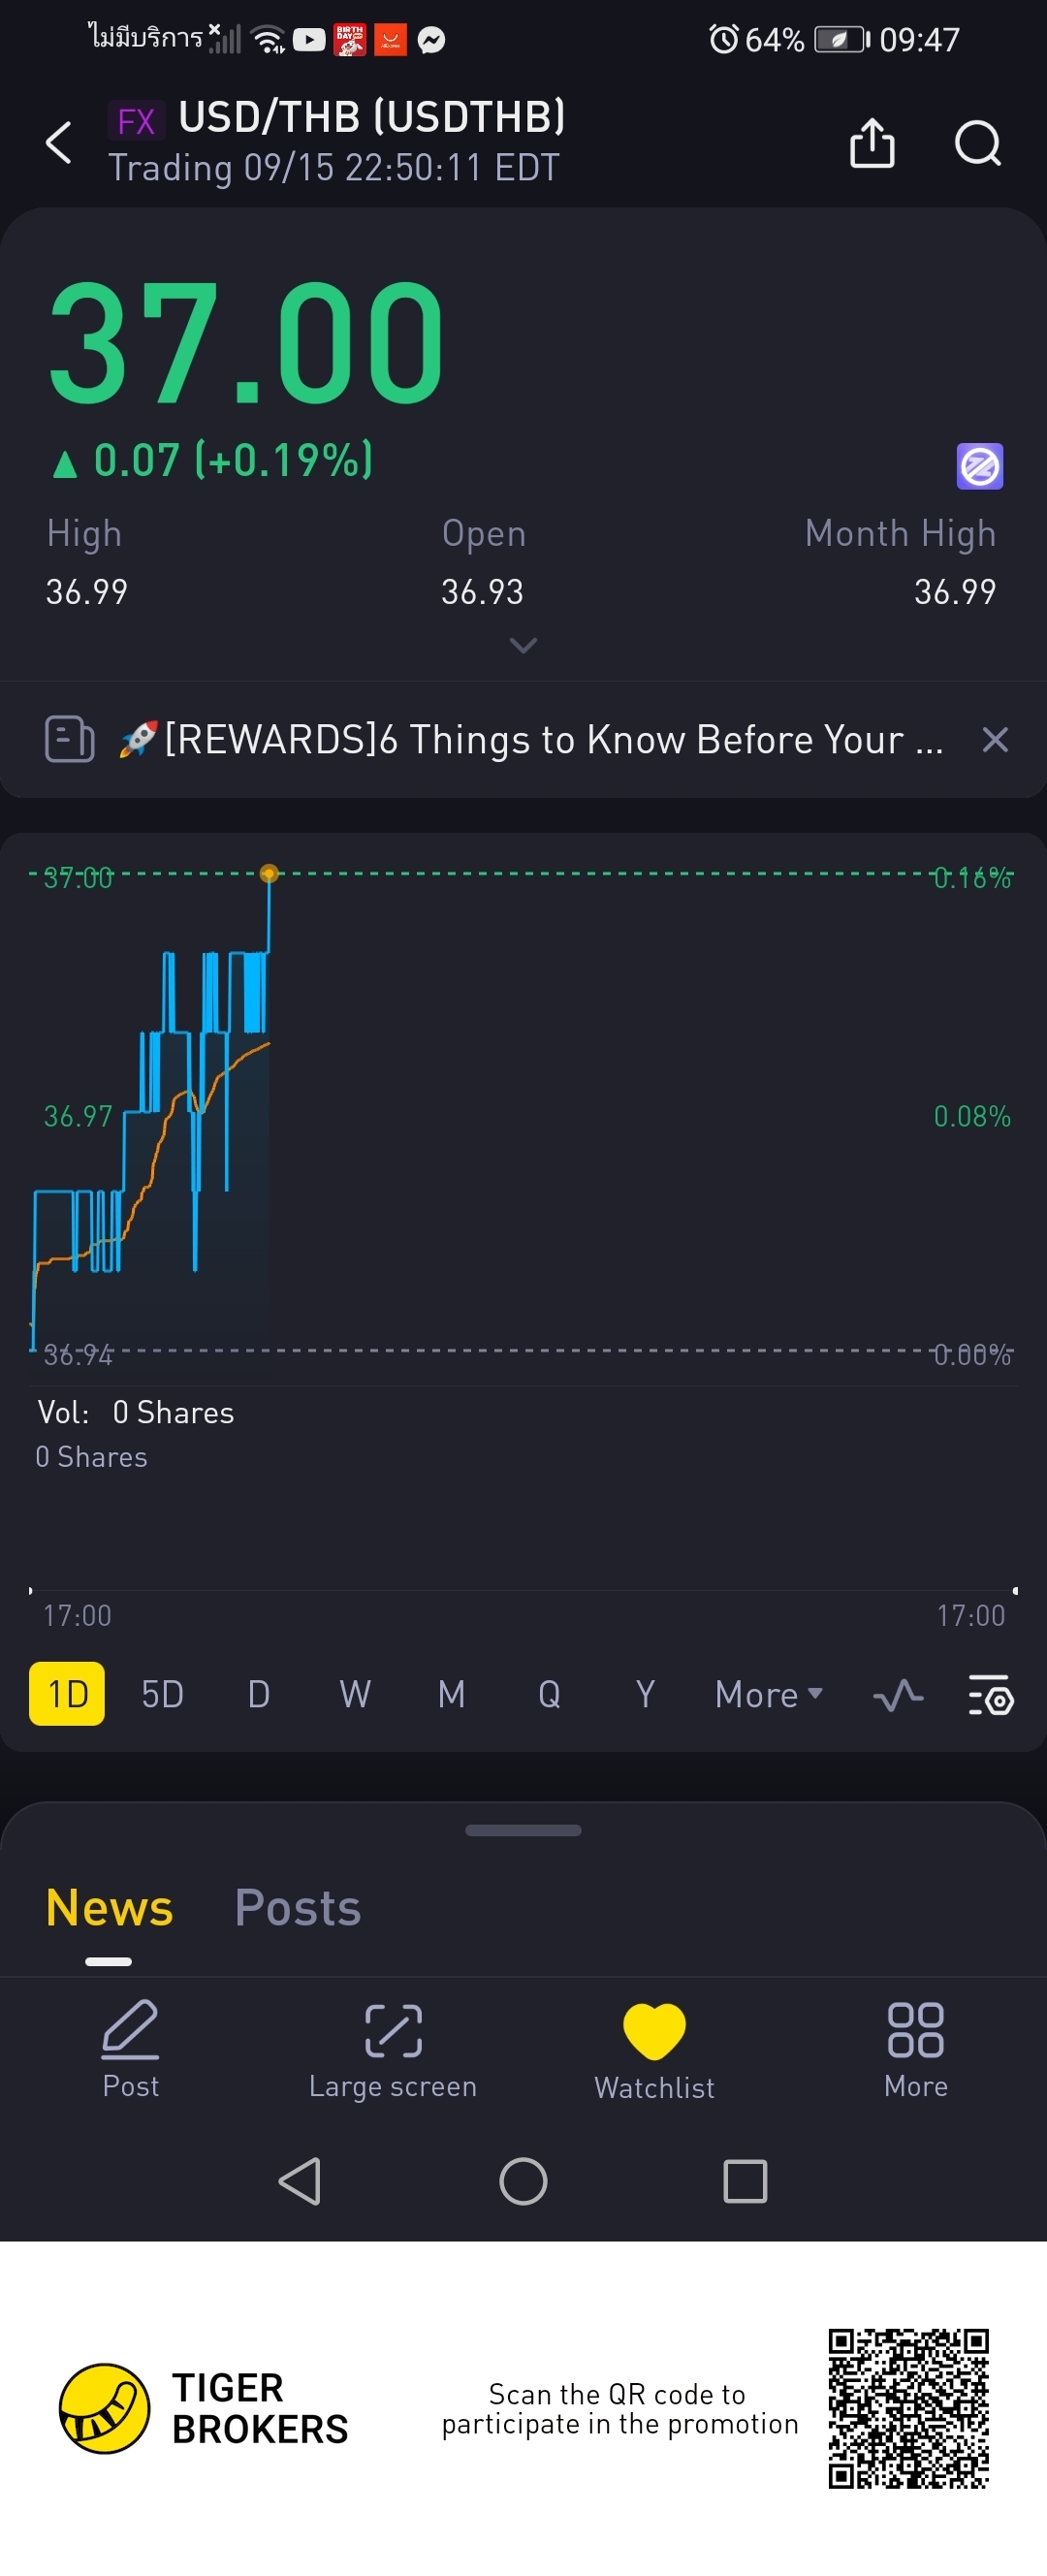Expand quote details chevron below Open

[x=523, y=645]
